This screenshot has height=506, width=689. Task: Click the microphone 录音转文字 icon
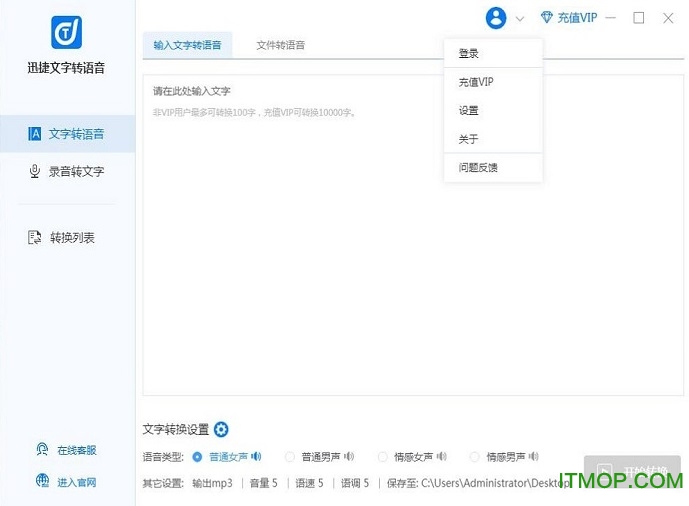(34, 171)
